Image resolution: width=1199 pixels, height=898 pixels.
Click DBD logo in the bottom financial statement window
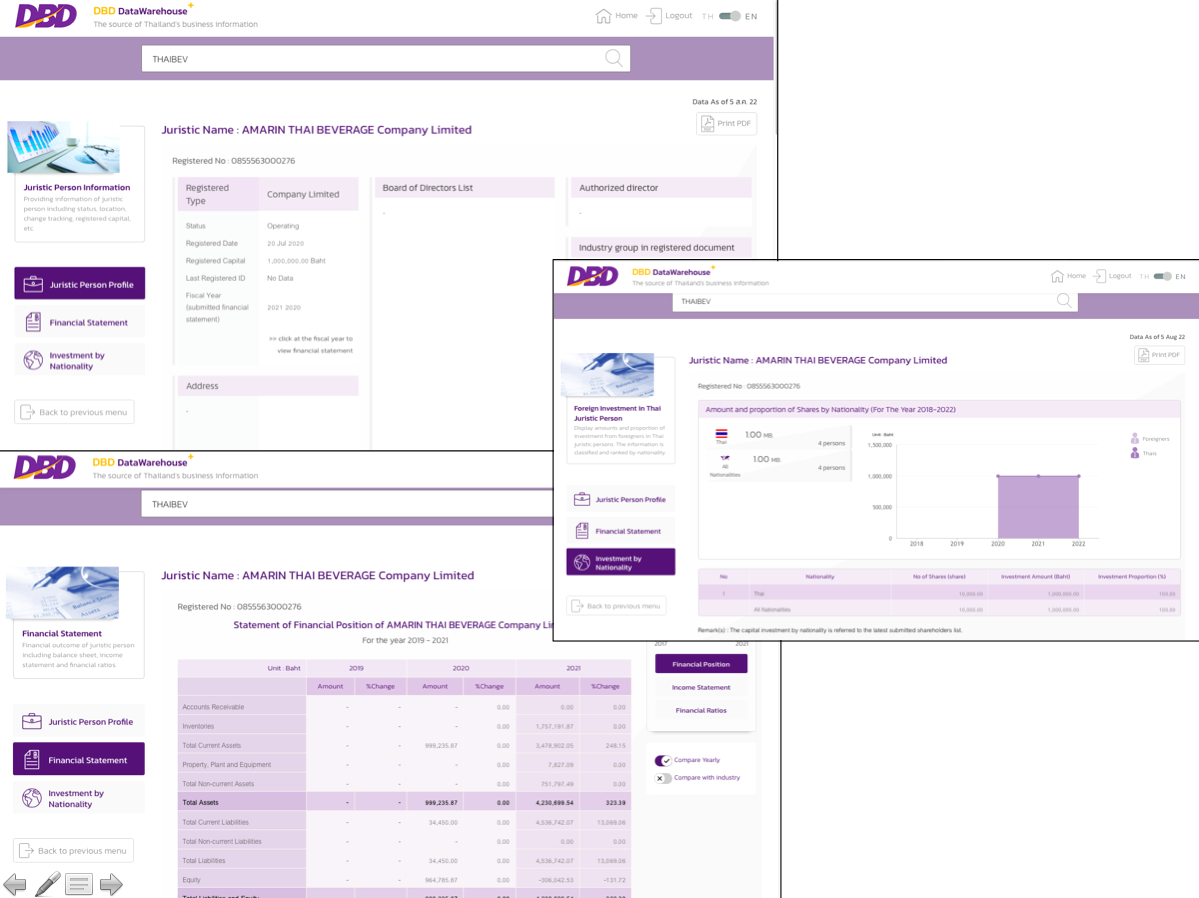tap(45, 467)
